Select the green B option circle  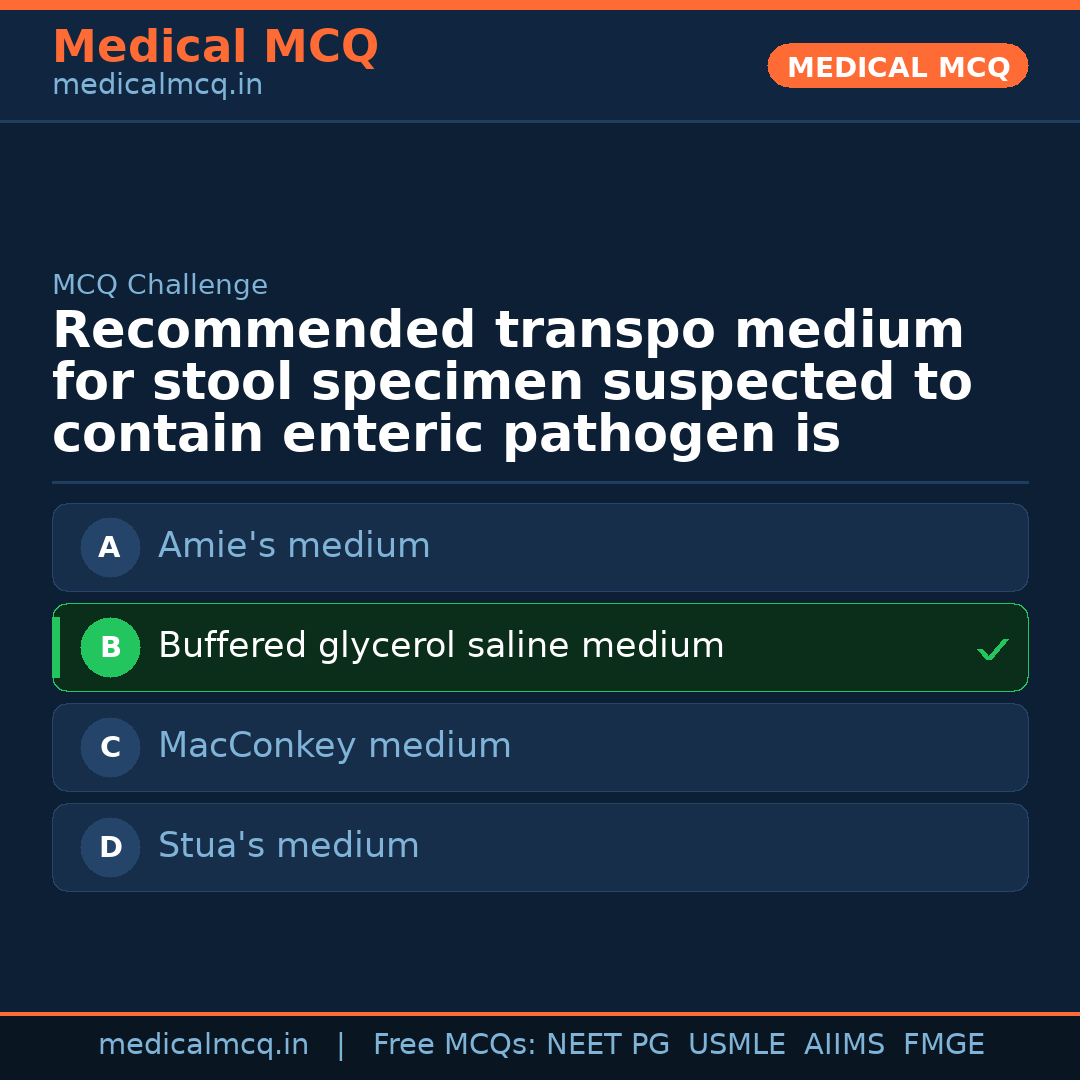click(110, 647)
